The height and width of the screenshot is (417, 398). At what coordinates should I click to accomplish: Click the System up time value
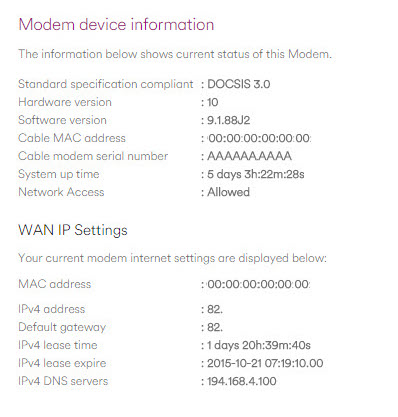[x=256, y=174]
